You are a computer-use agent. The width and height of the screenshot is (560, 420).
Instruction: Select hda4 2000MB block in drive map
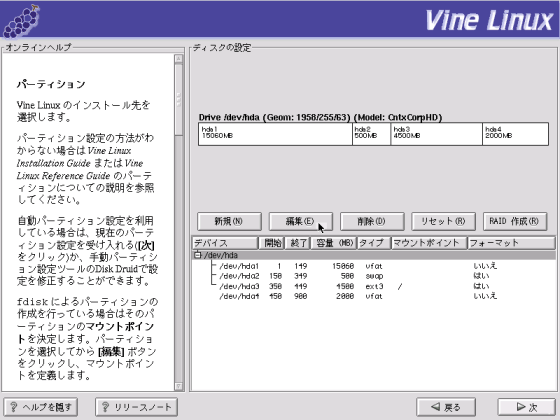click(x=515, y=134)
